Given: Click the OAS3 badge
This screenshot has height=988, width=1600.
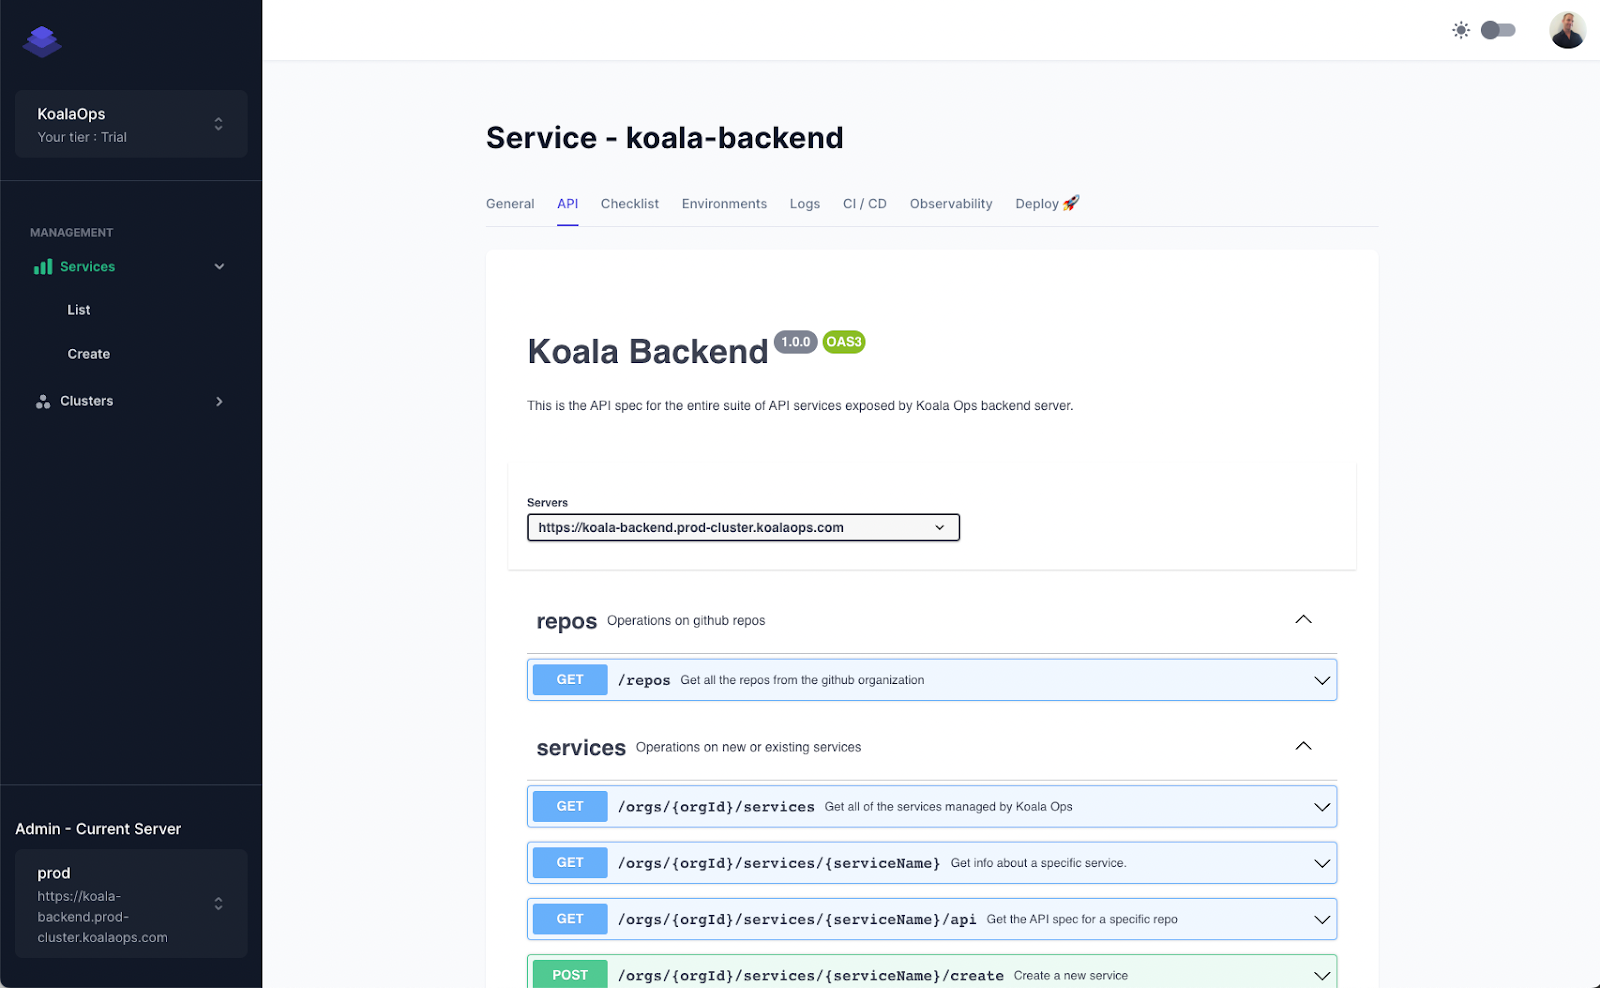Looking at the screenshot, I should point(843,342).
